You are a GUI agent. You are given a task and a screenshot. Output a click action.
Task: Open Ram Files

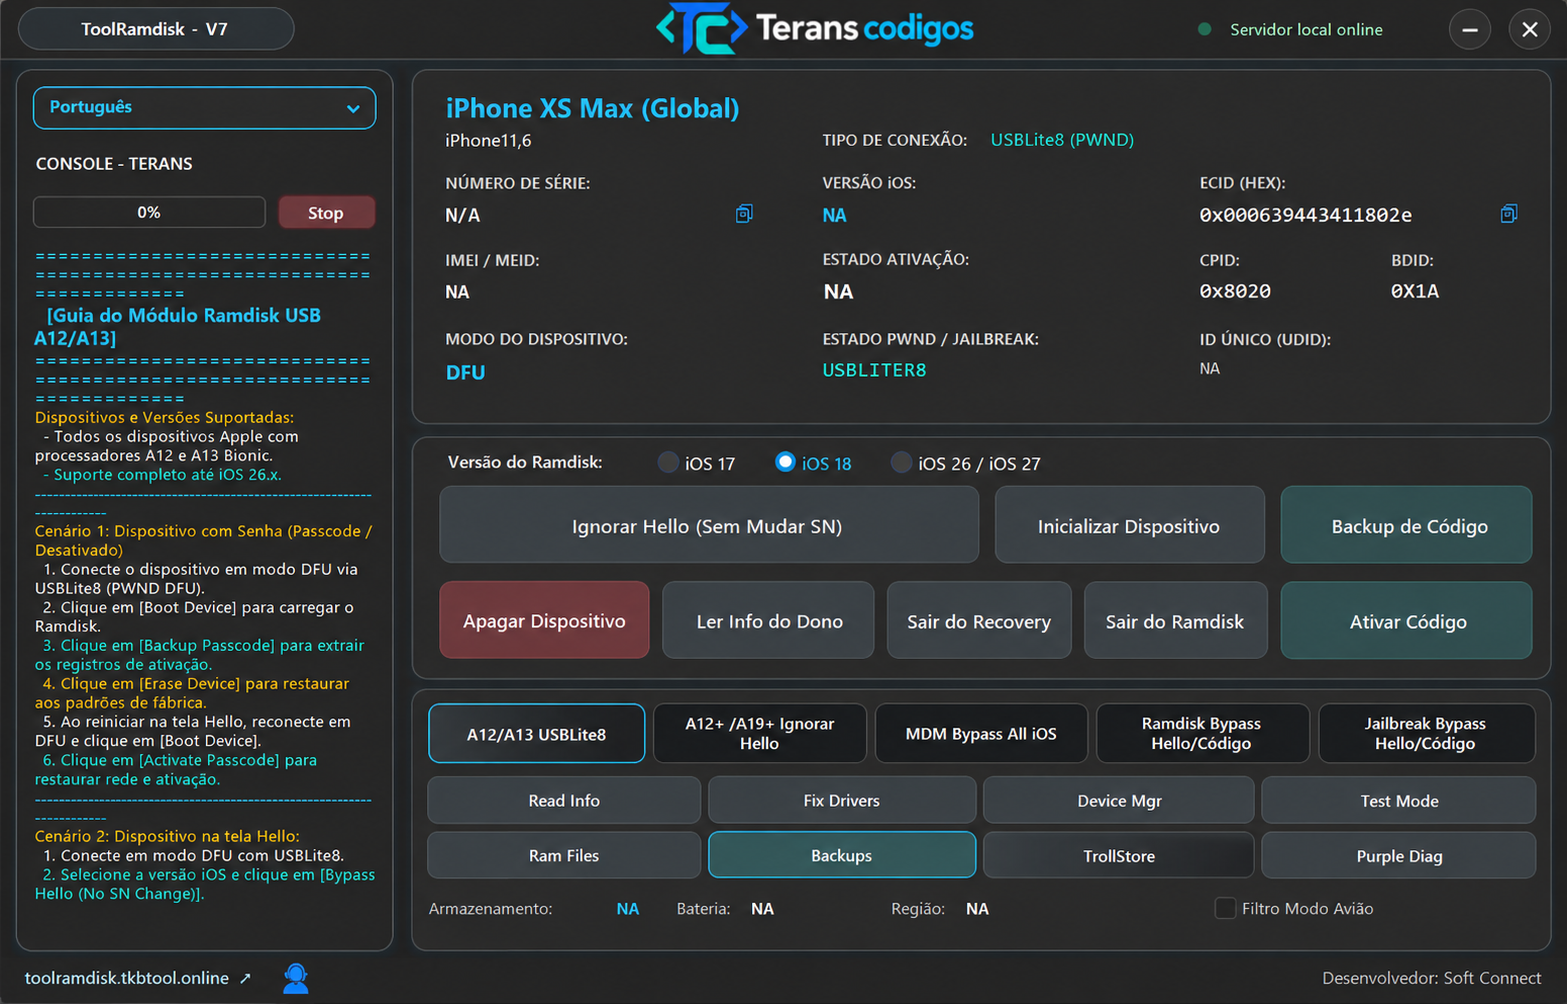pos(564,855)
